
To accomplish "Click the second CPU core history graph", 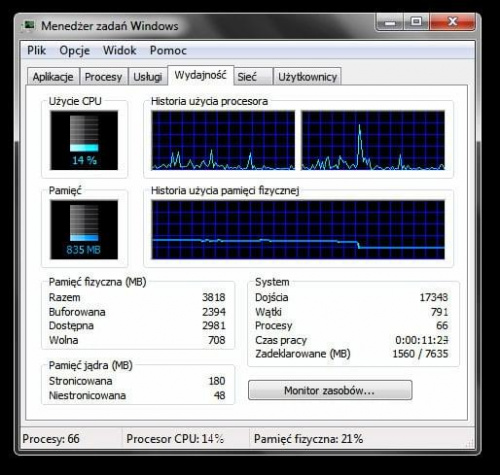I will [373, 140].
